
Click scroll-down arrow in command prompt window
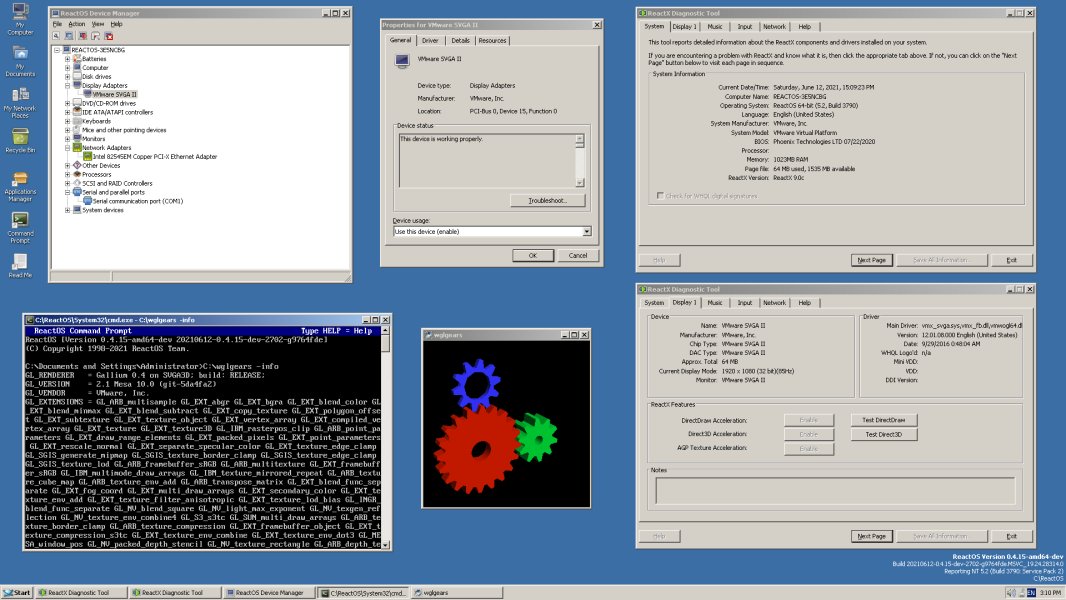pyautogui.click(x=385, y=545)
